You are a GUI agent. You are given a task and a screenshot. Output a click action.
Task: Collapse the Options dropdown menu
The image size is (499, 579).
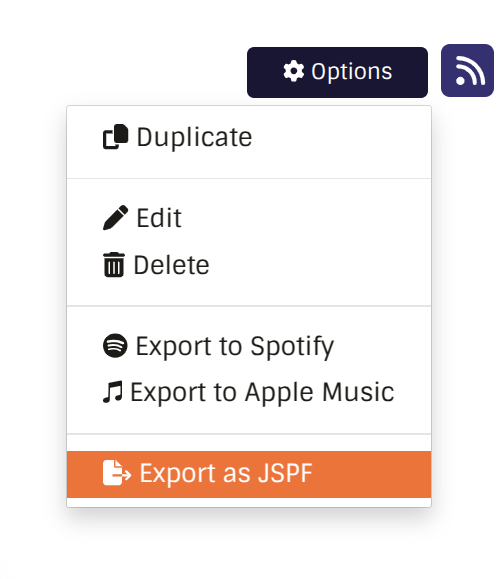click(x=337, y=72)
